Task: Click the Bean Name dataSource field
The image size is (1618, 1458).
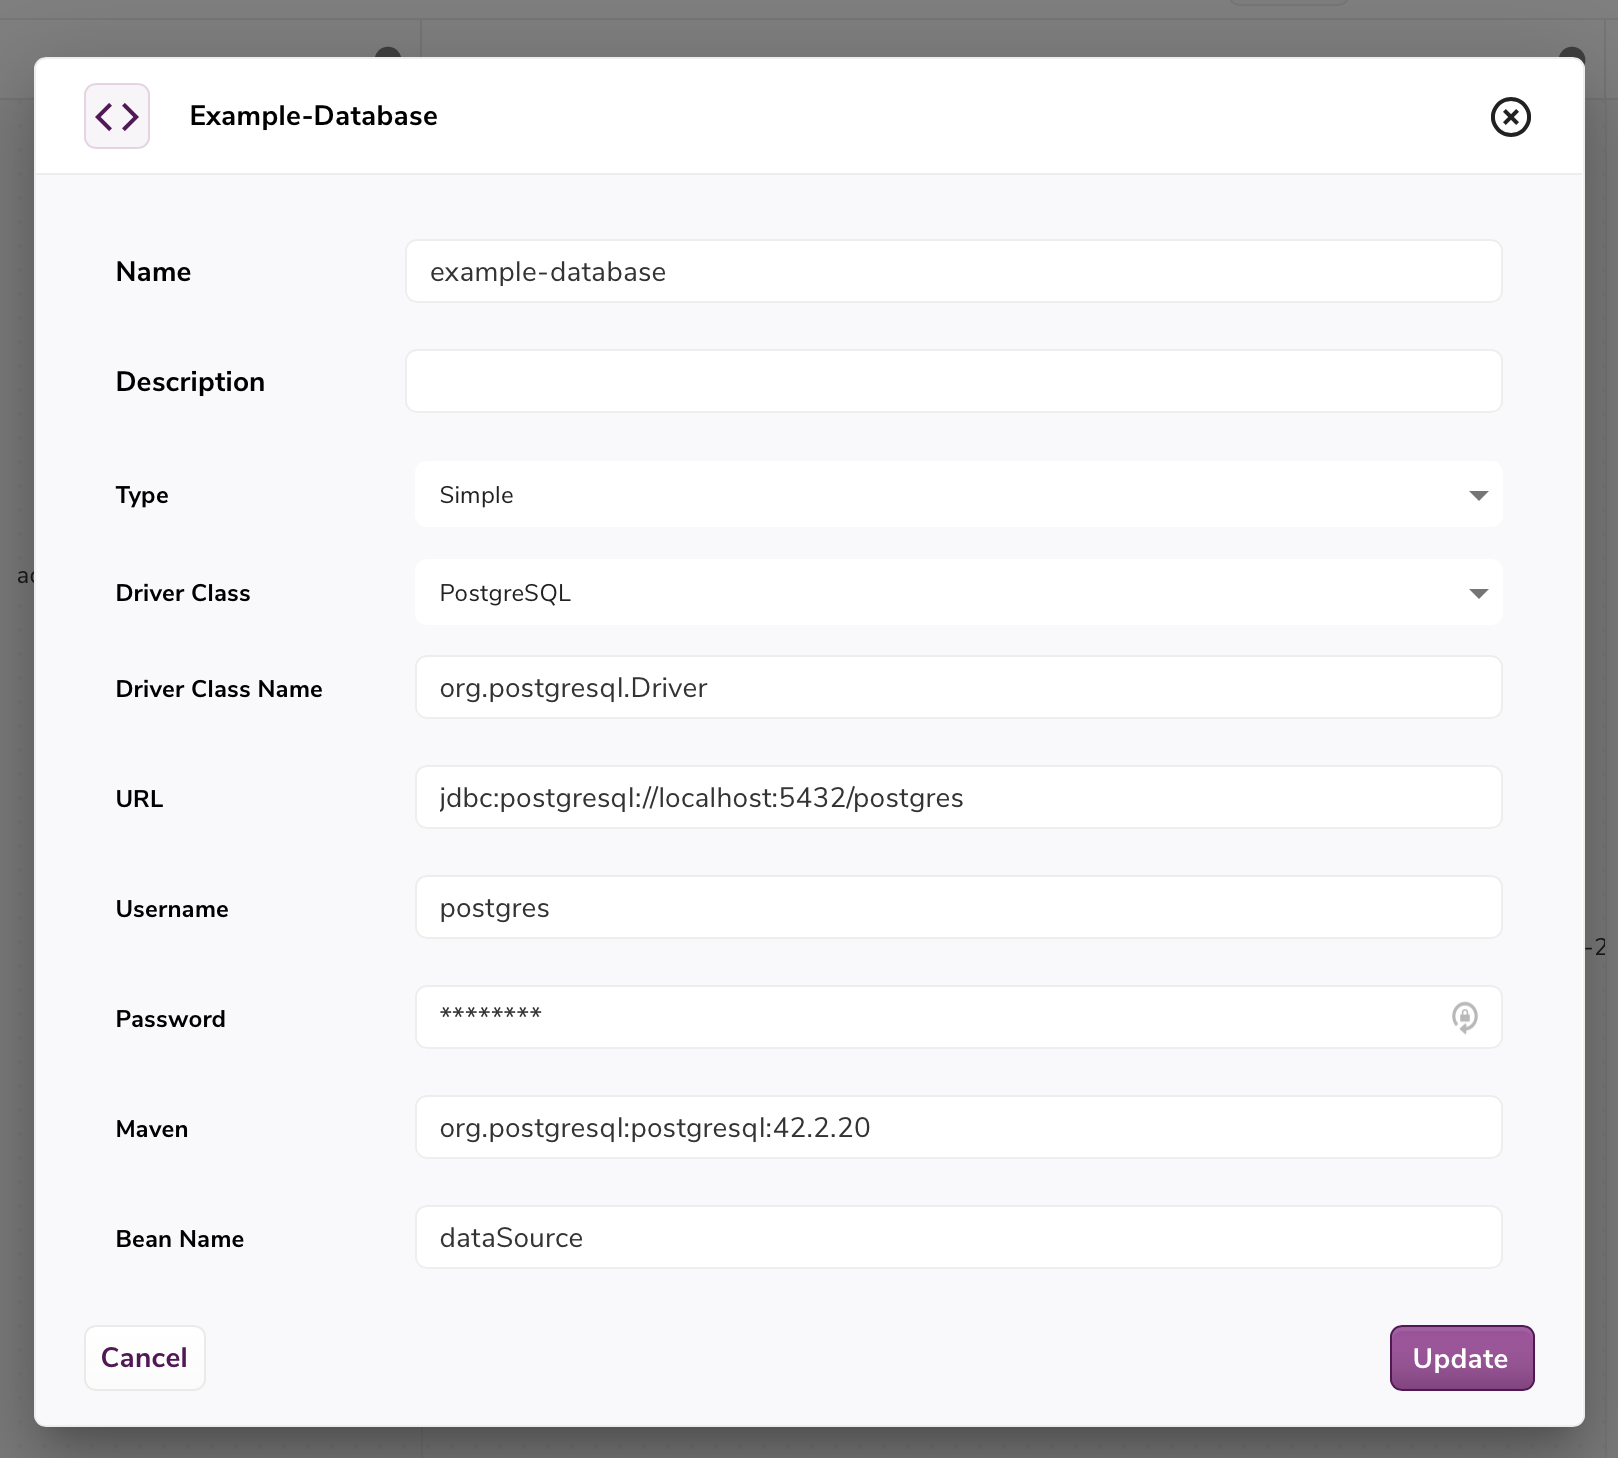Action: (x=958, y=1237)
